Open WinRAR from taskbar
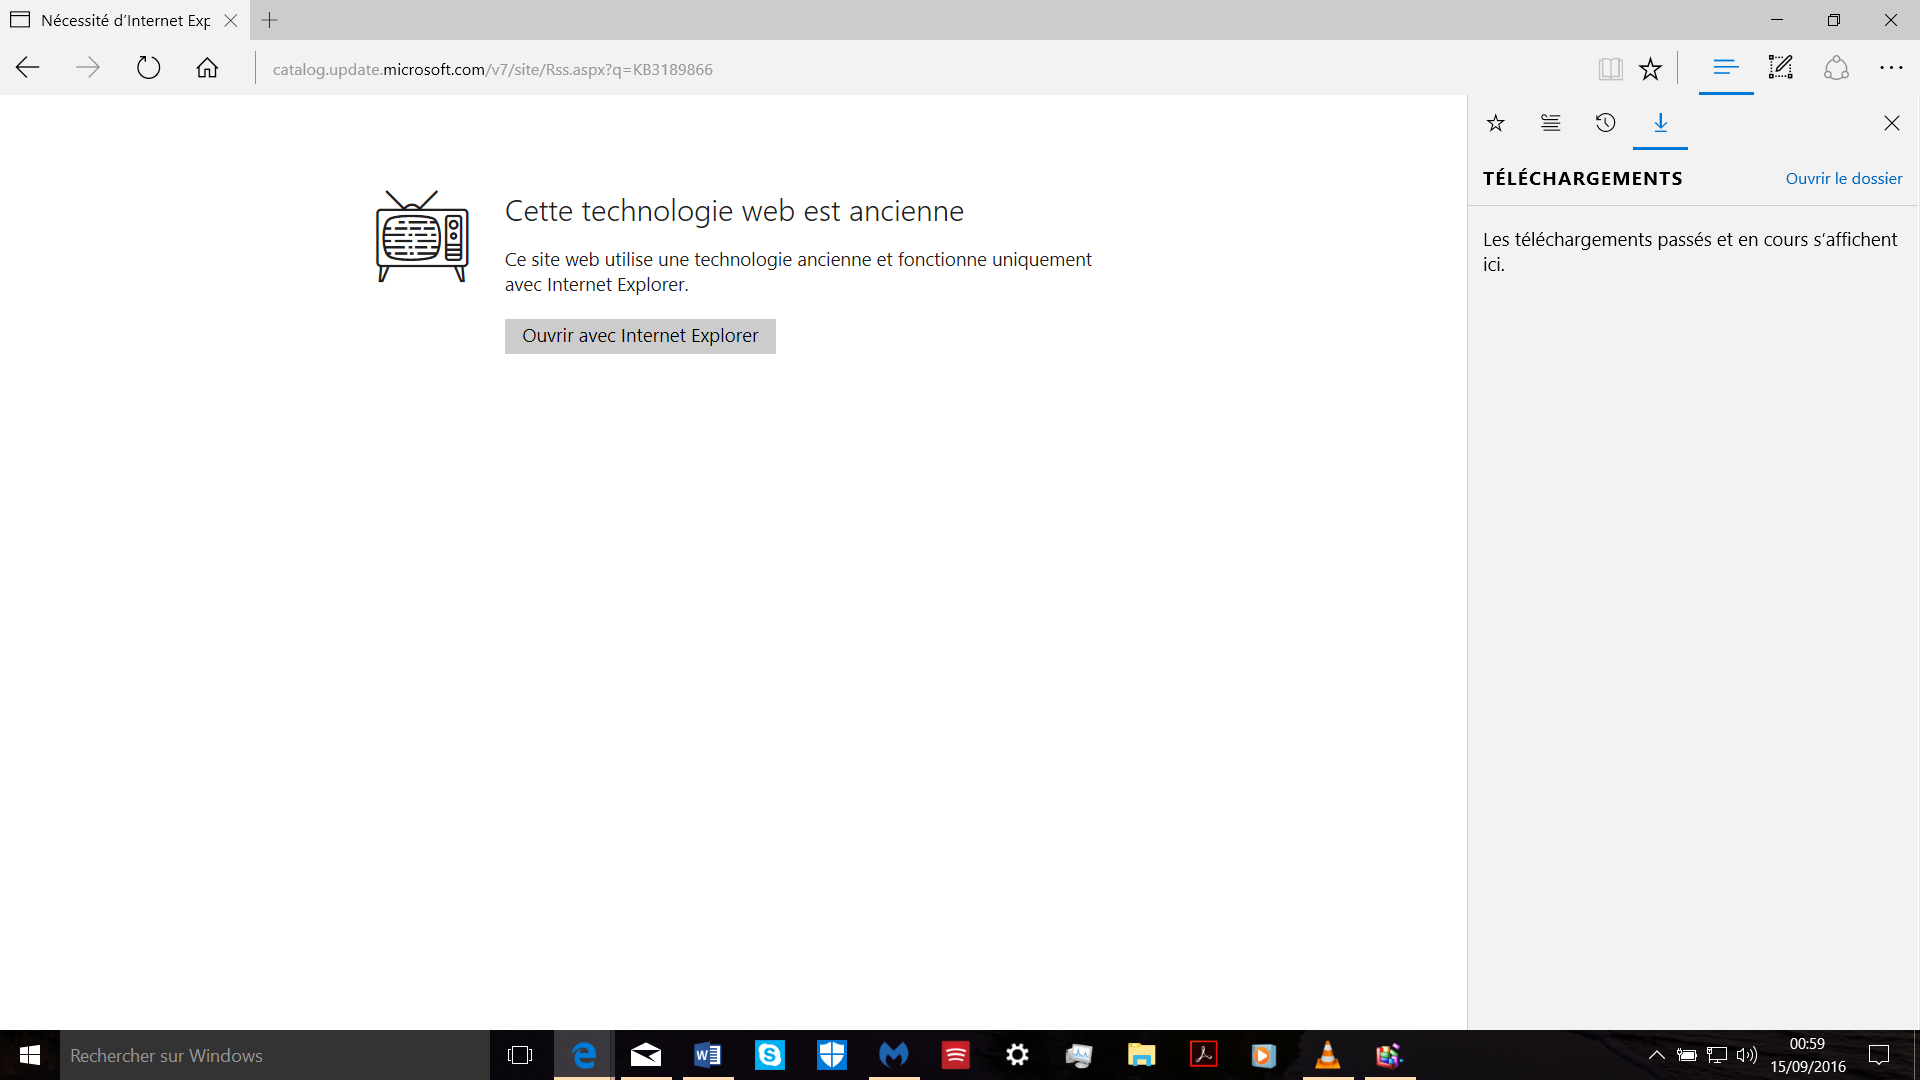This screenshot has width=1920, height=1080. 1390,1055
